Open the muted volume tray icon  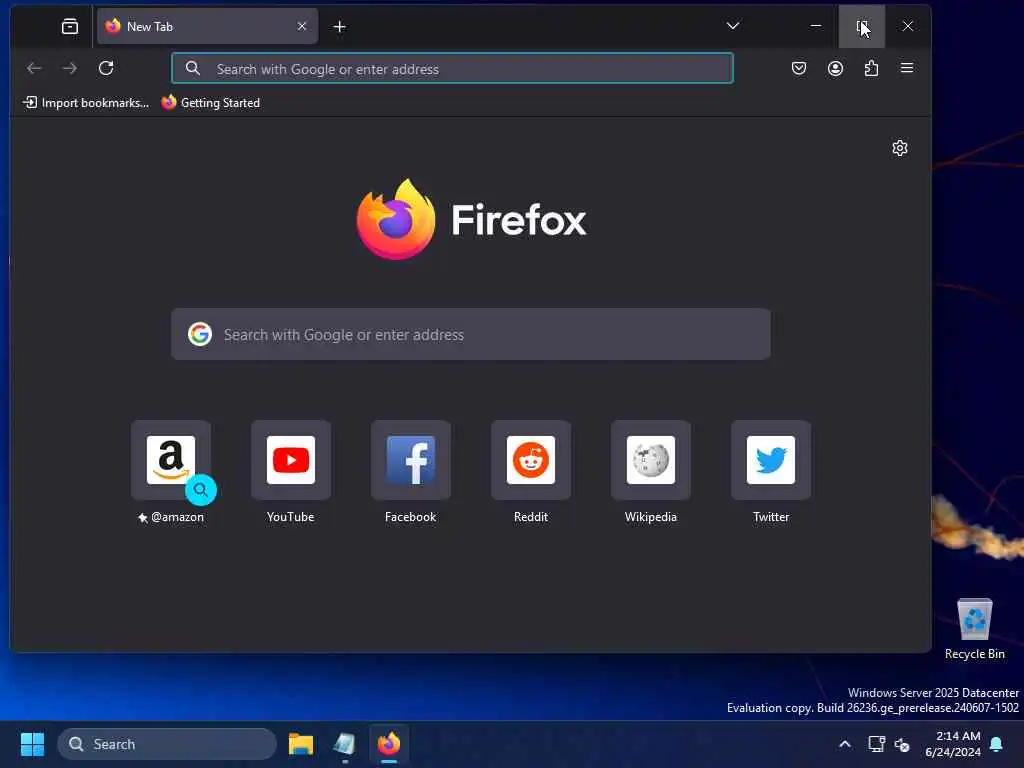point(903,744)
